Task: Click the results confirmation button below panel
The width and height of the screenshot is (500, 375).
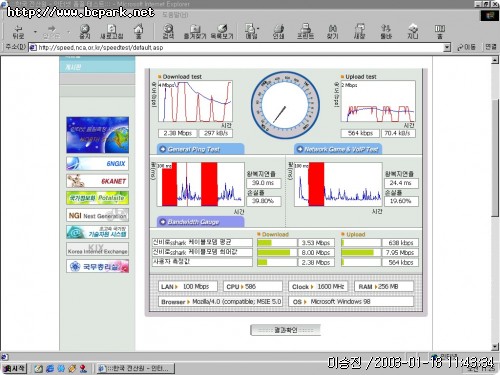Action: click(285, 330)
